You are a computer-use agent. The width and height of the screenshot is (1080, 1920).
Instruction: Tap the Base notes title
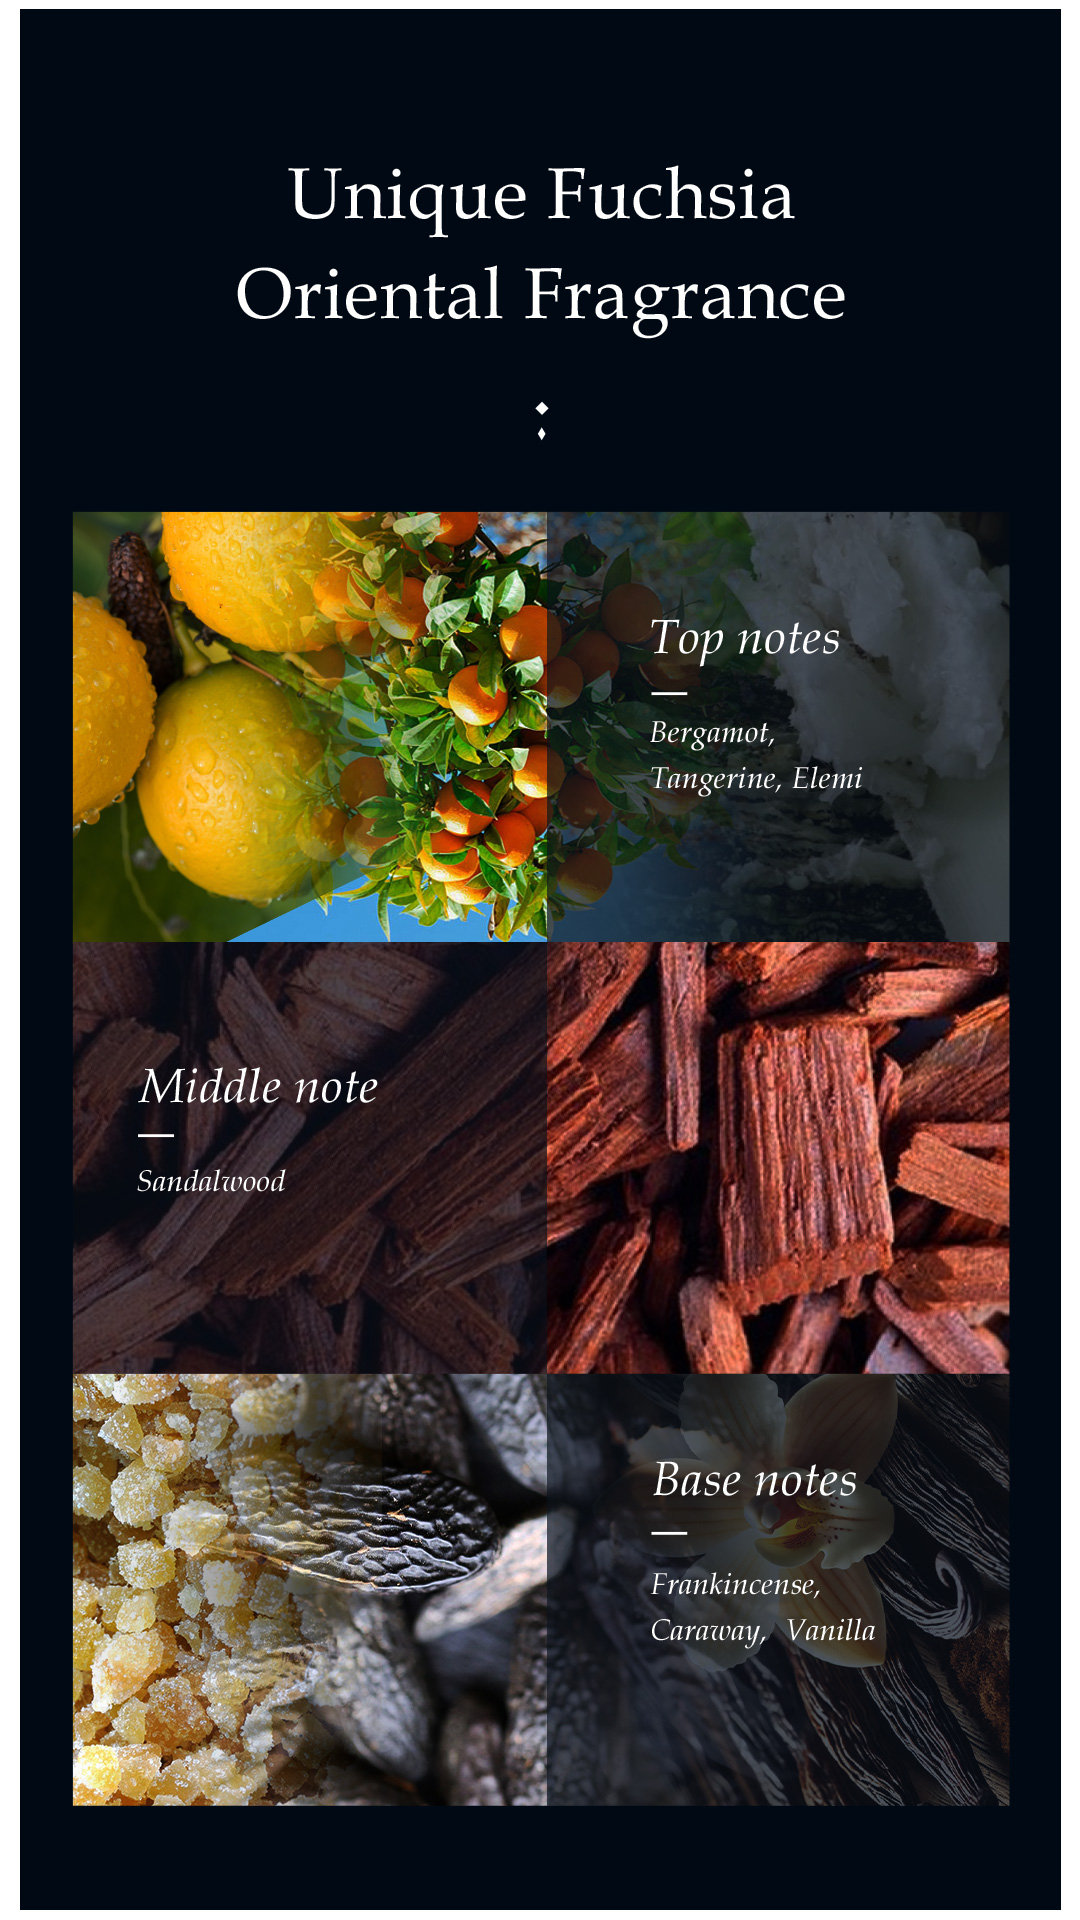755,1480
